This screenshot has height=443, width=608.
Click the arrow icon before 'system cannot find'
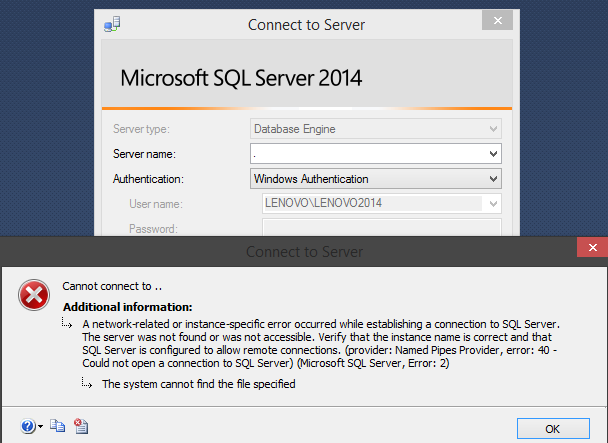point(89,383)
